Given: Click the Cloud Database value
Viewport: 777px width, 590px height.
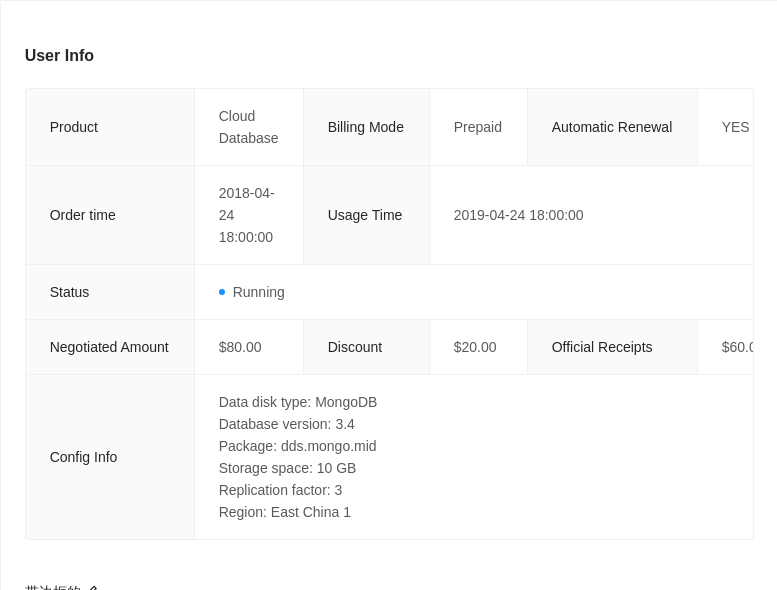Looking at the screenshot, I should (248, 127).
